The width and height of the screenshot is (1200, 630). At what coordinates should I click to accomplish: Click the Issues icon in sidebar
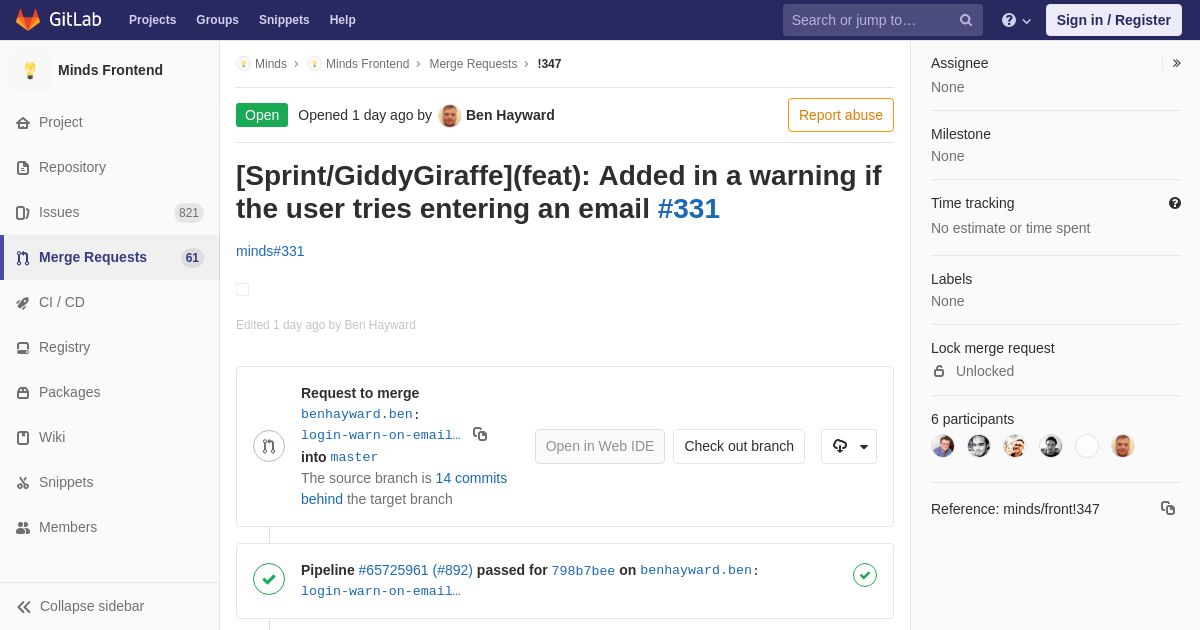point(23,213)
